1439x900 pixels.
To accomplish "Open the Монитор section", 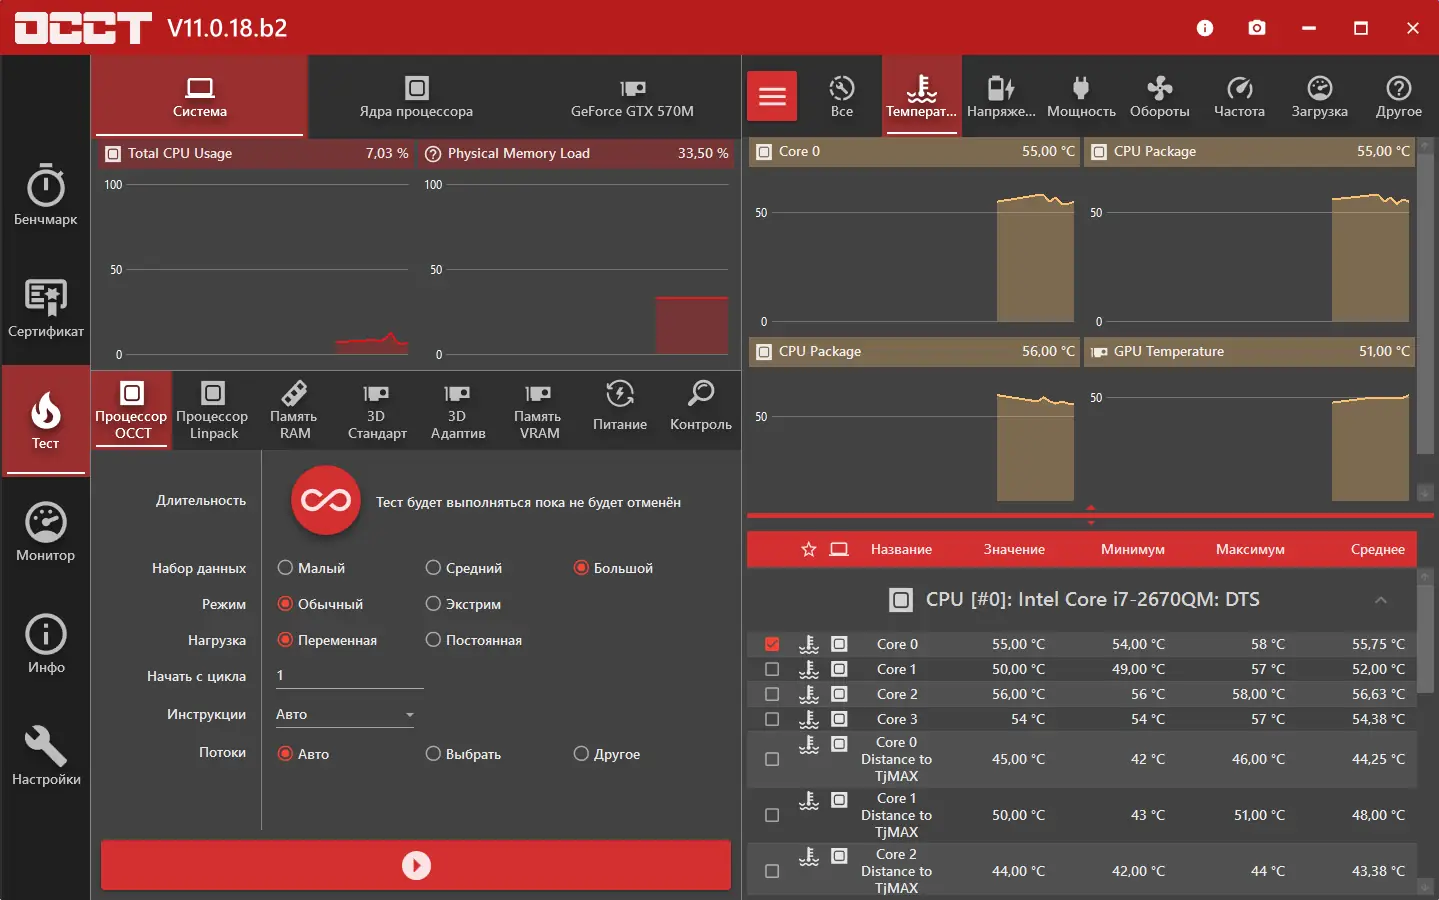I will click(x=45, y=531).
